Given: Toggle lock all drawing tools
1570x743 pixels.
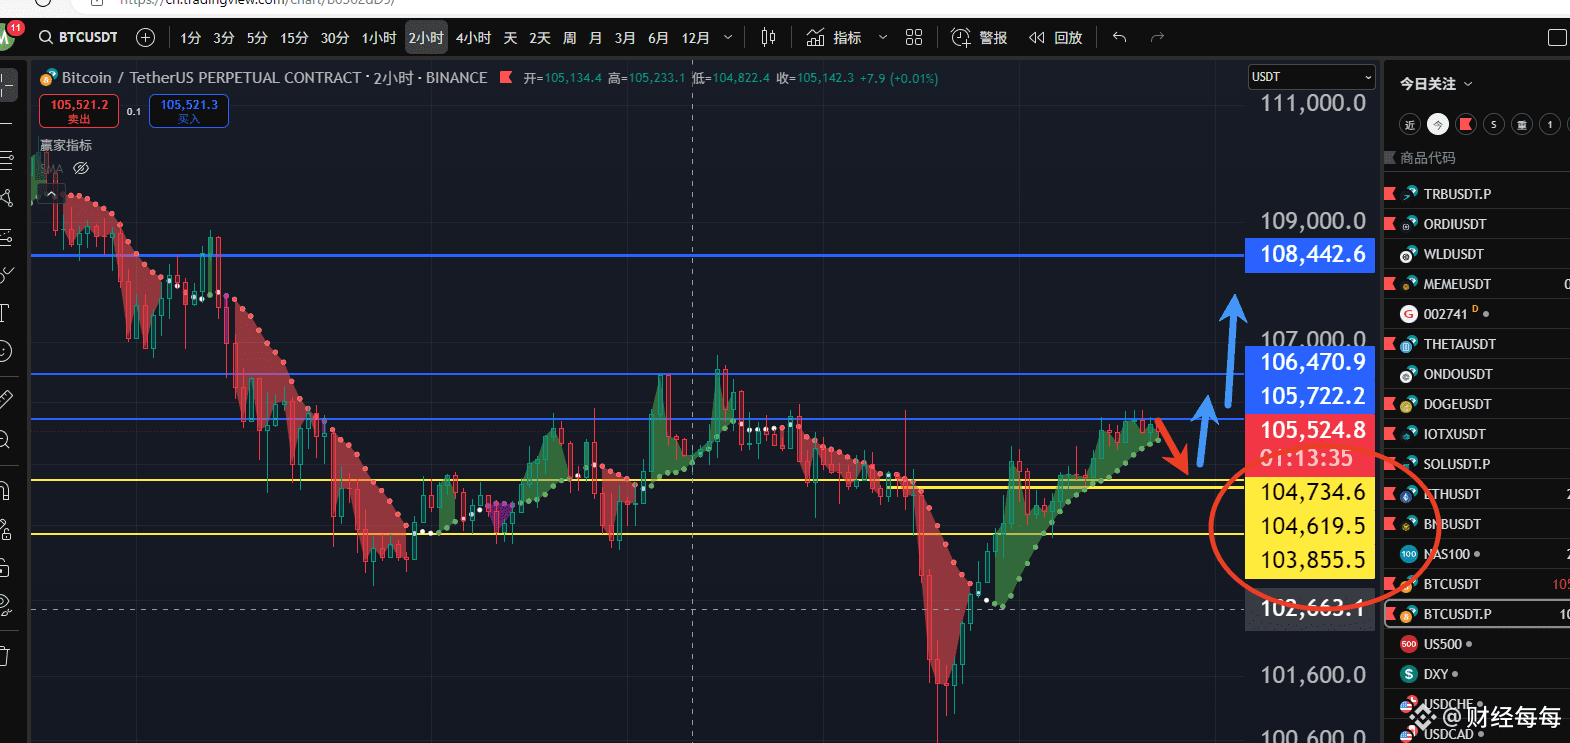Looking at the screenshot, I should point(5,568).
